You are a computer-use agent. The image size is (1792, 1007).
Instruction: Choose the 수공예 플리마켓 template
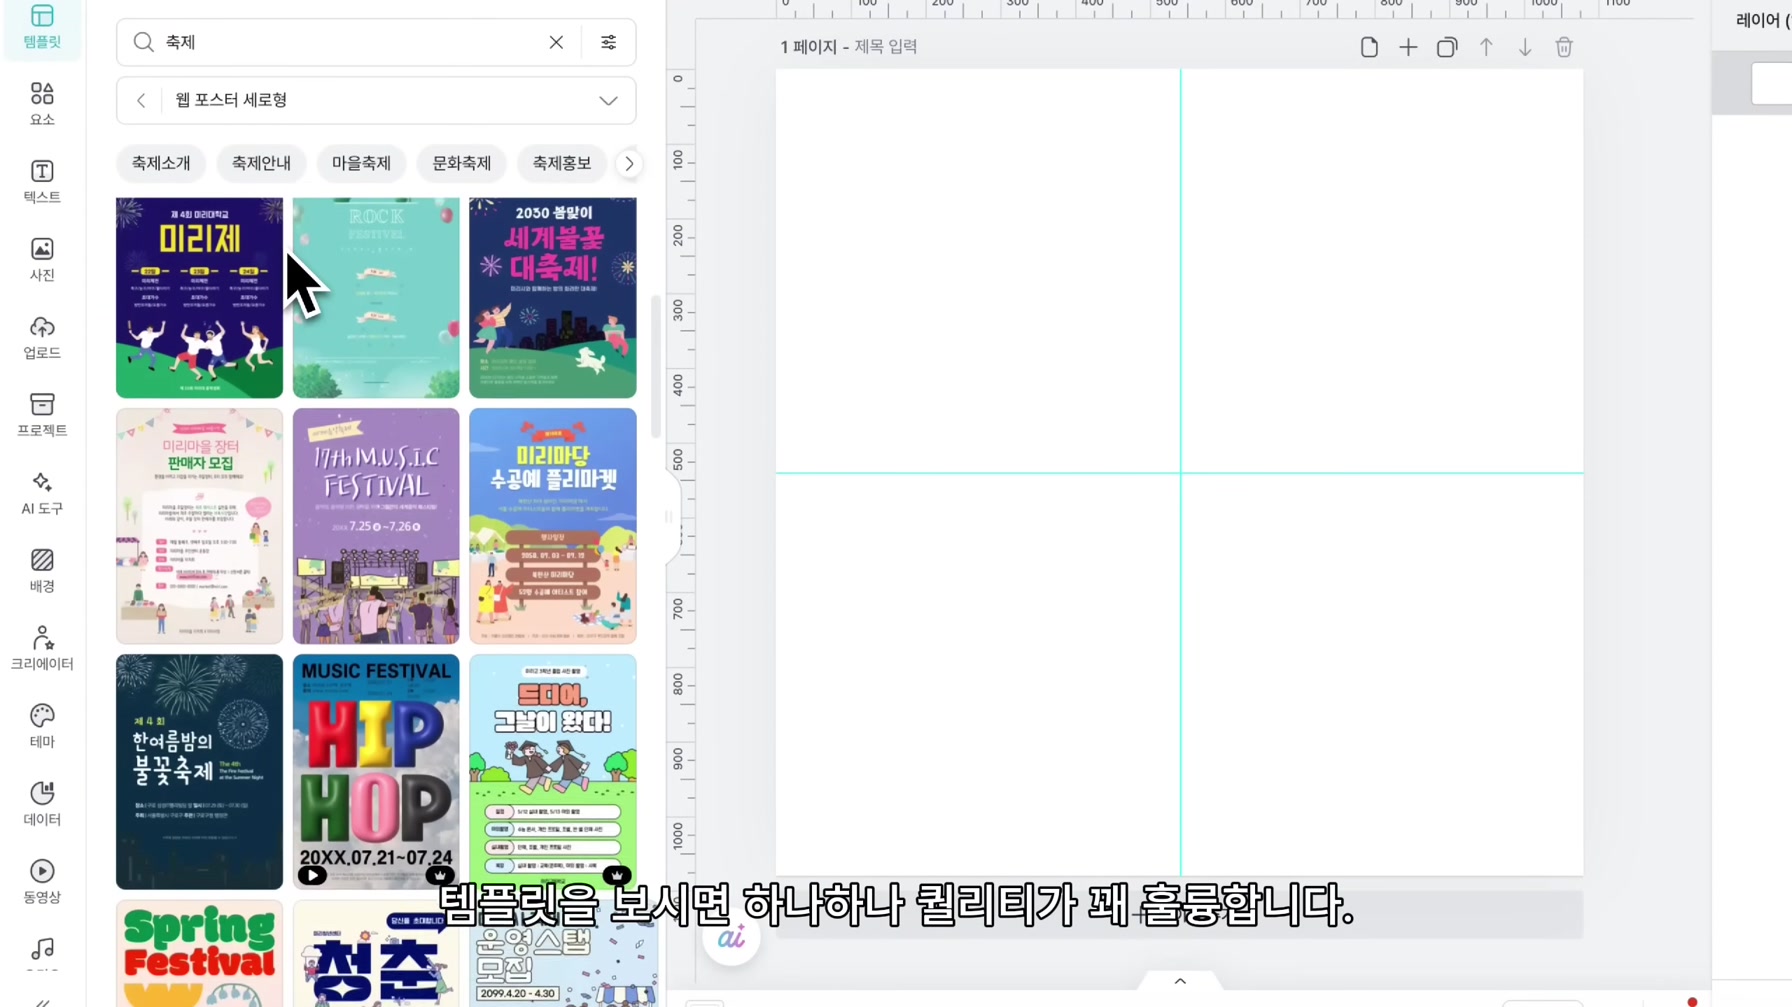[553, 525]
